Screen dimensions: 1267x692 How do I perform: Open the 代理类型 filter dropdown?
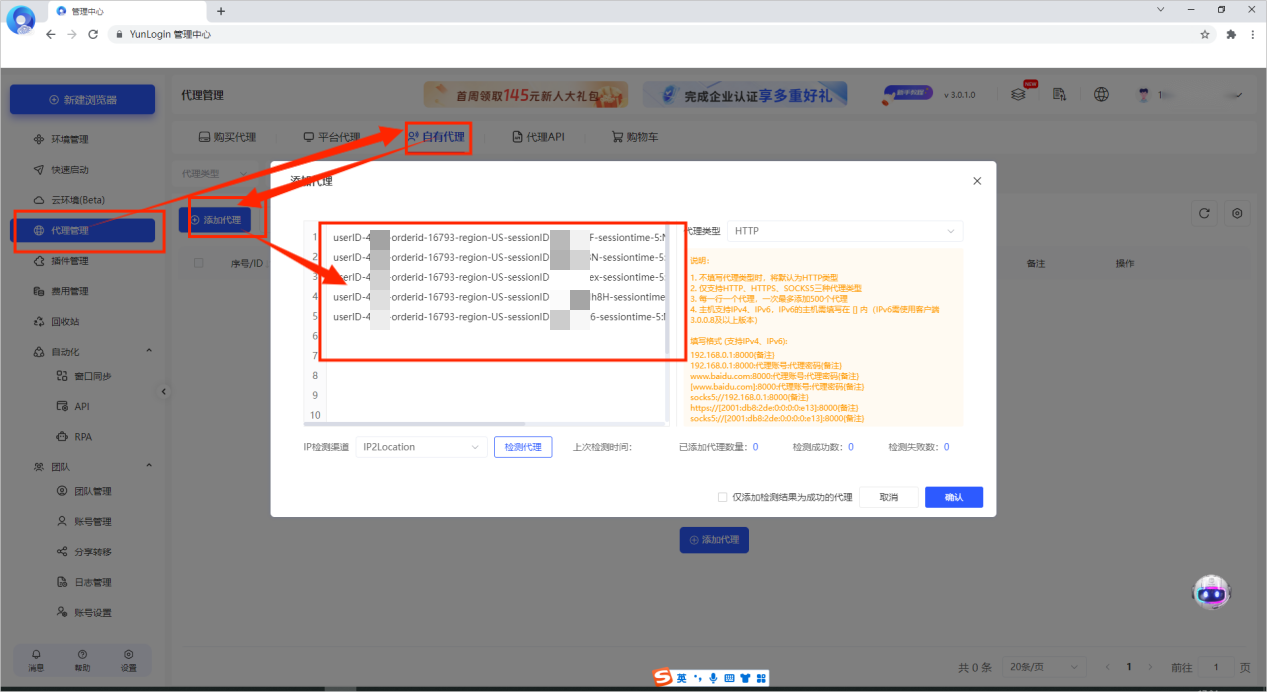pos(216,174)
